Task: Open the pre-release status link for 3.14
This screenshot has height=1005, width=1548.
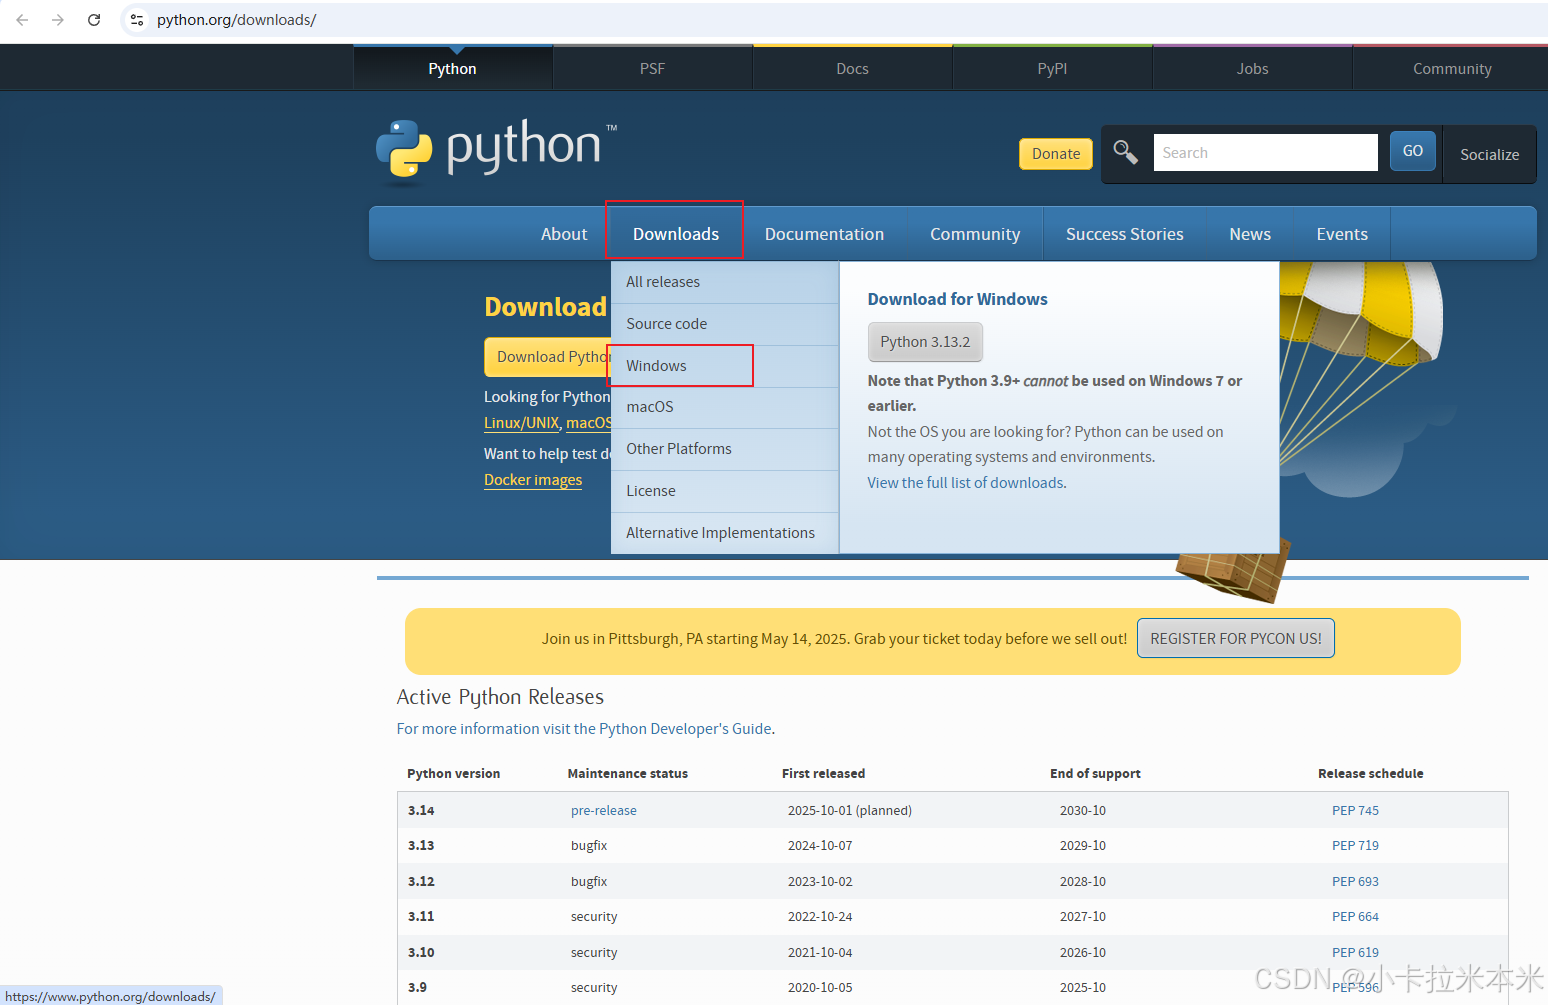Action: (604, 811)
